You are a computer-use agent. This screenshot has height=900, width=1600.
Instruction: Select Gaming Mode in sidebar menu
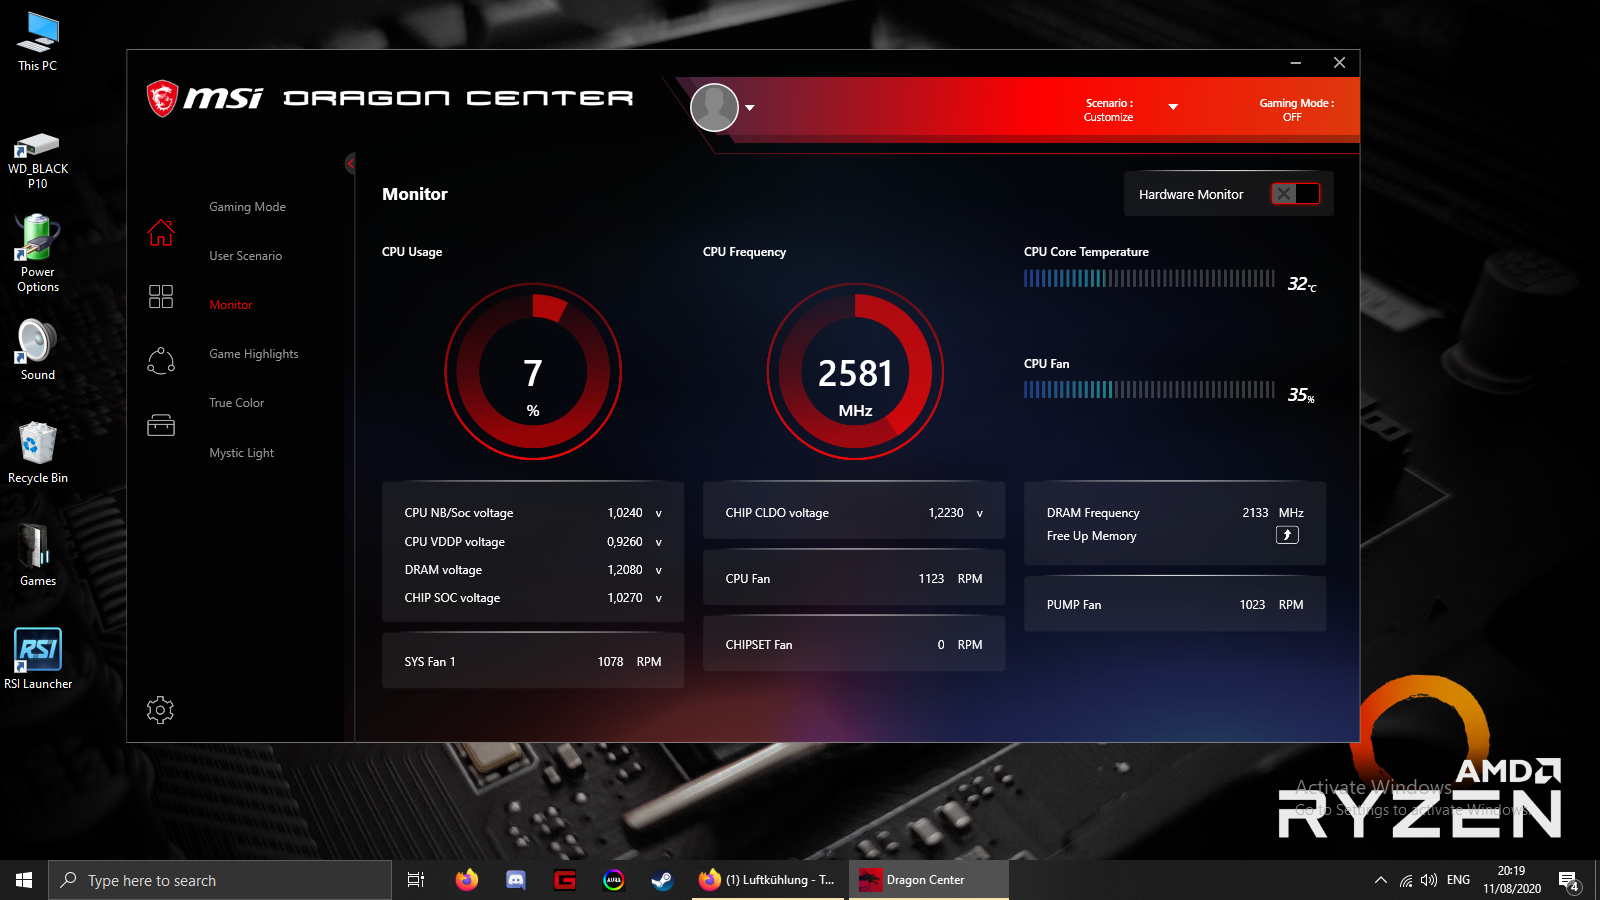[x=247, y=207]
